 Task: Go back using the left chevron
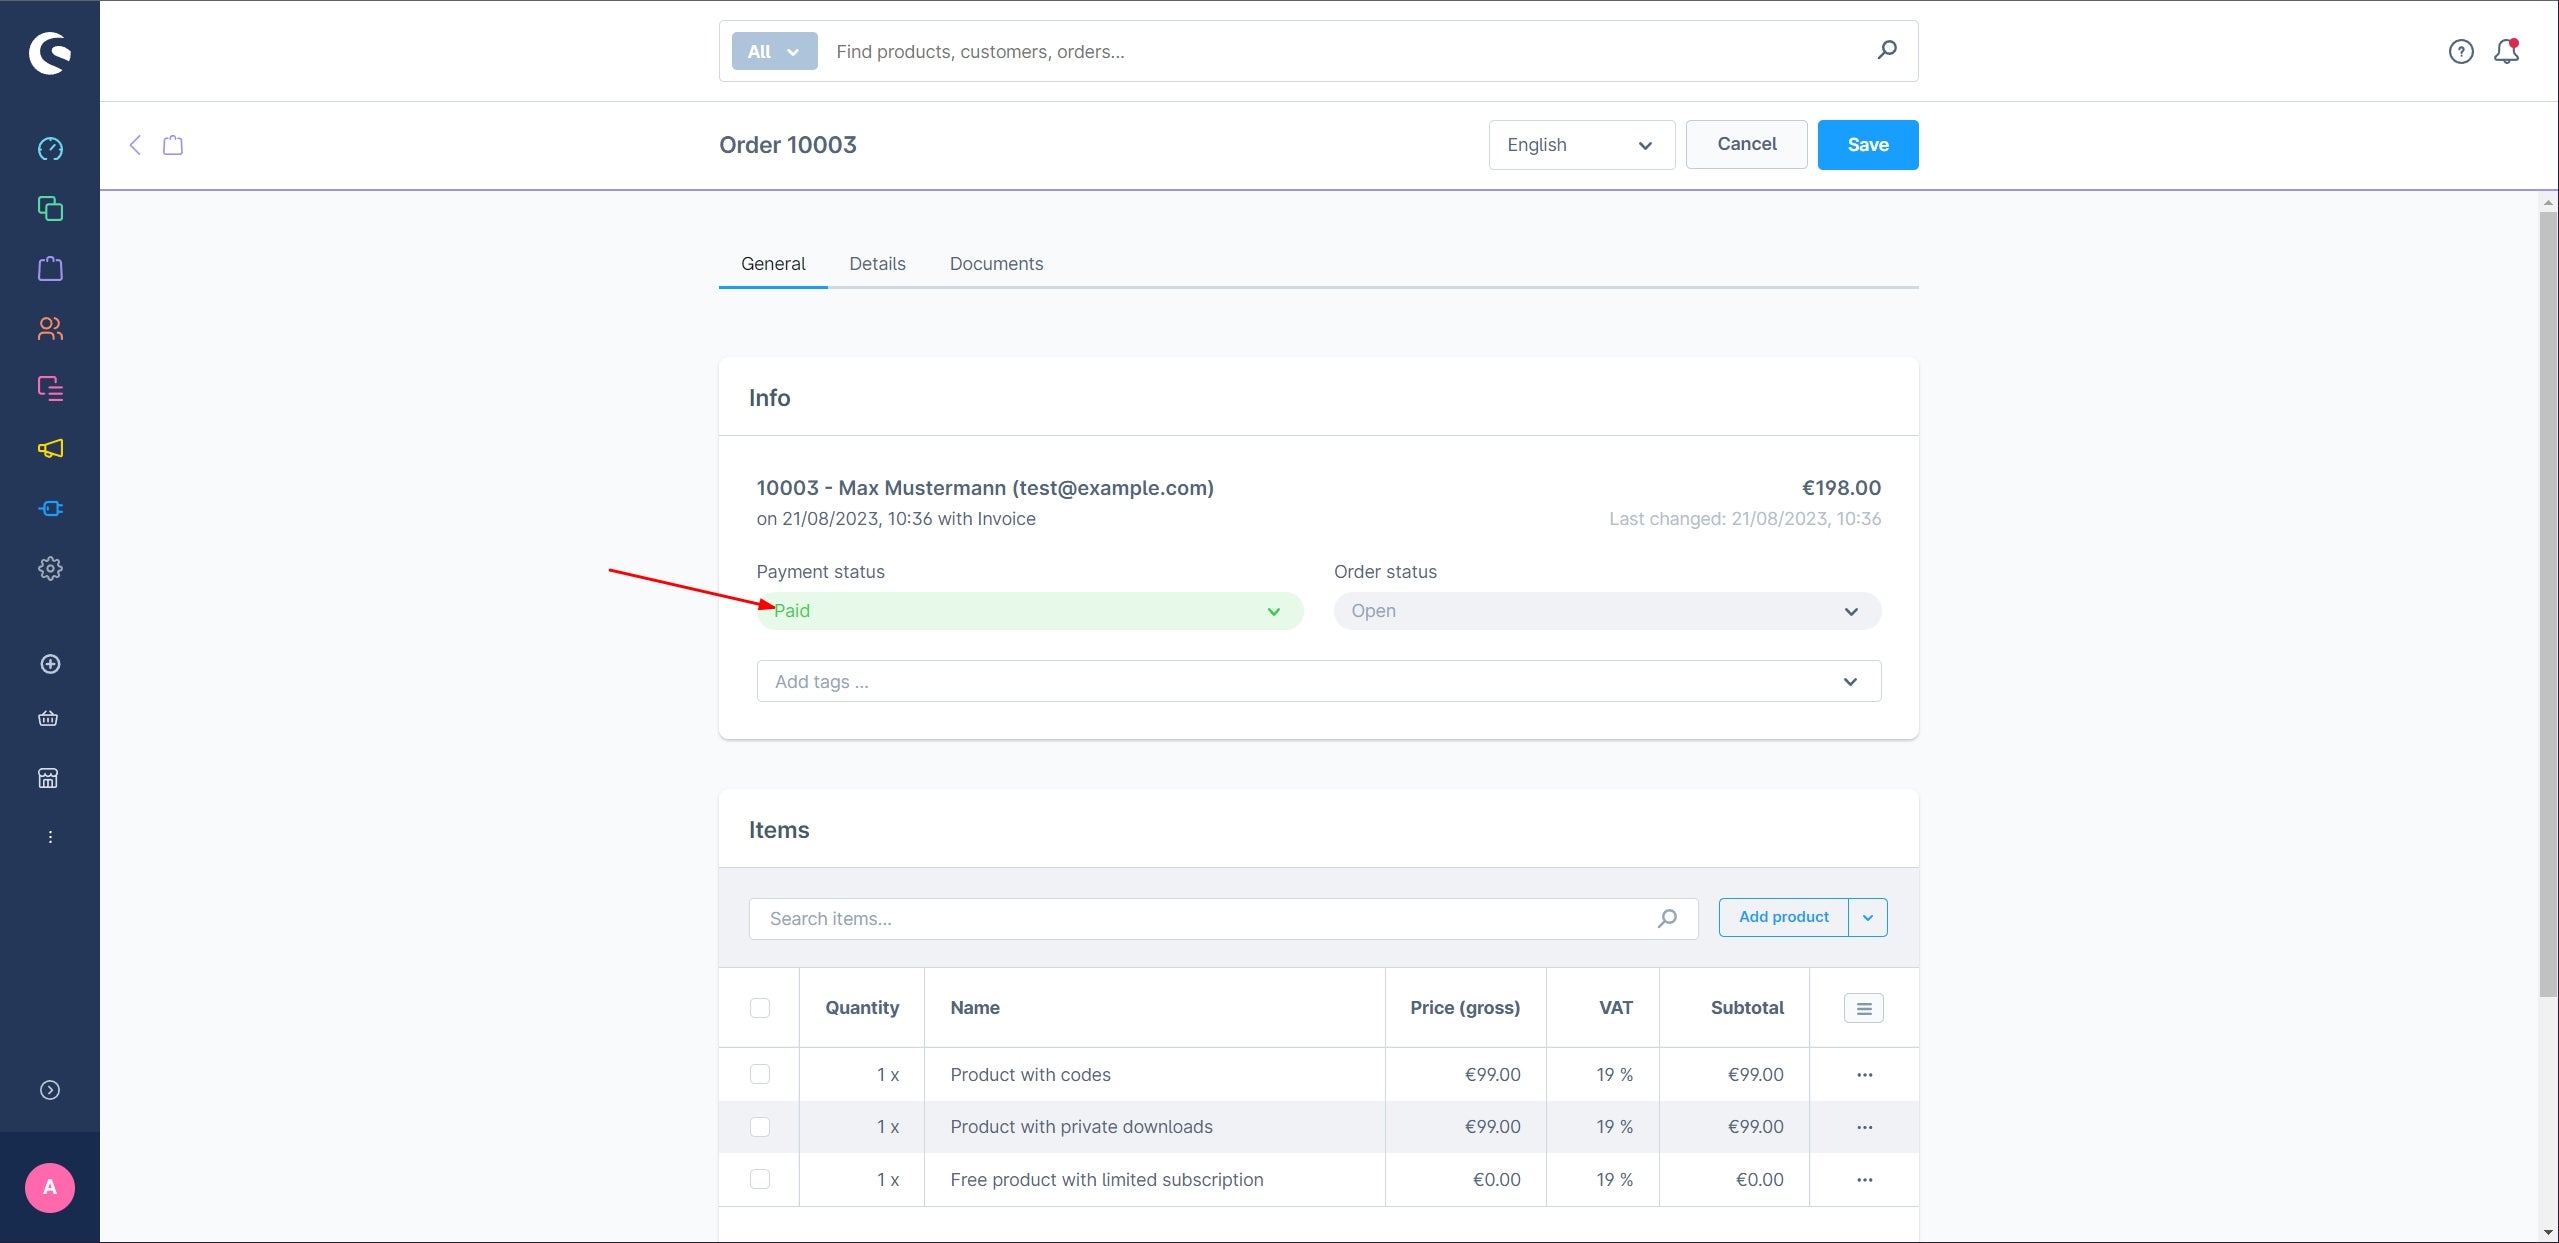click(135, 145)
